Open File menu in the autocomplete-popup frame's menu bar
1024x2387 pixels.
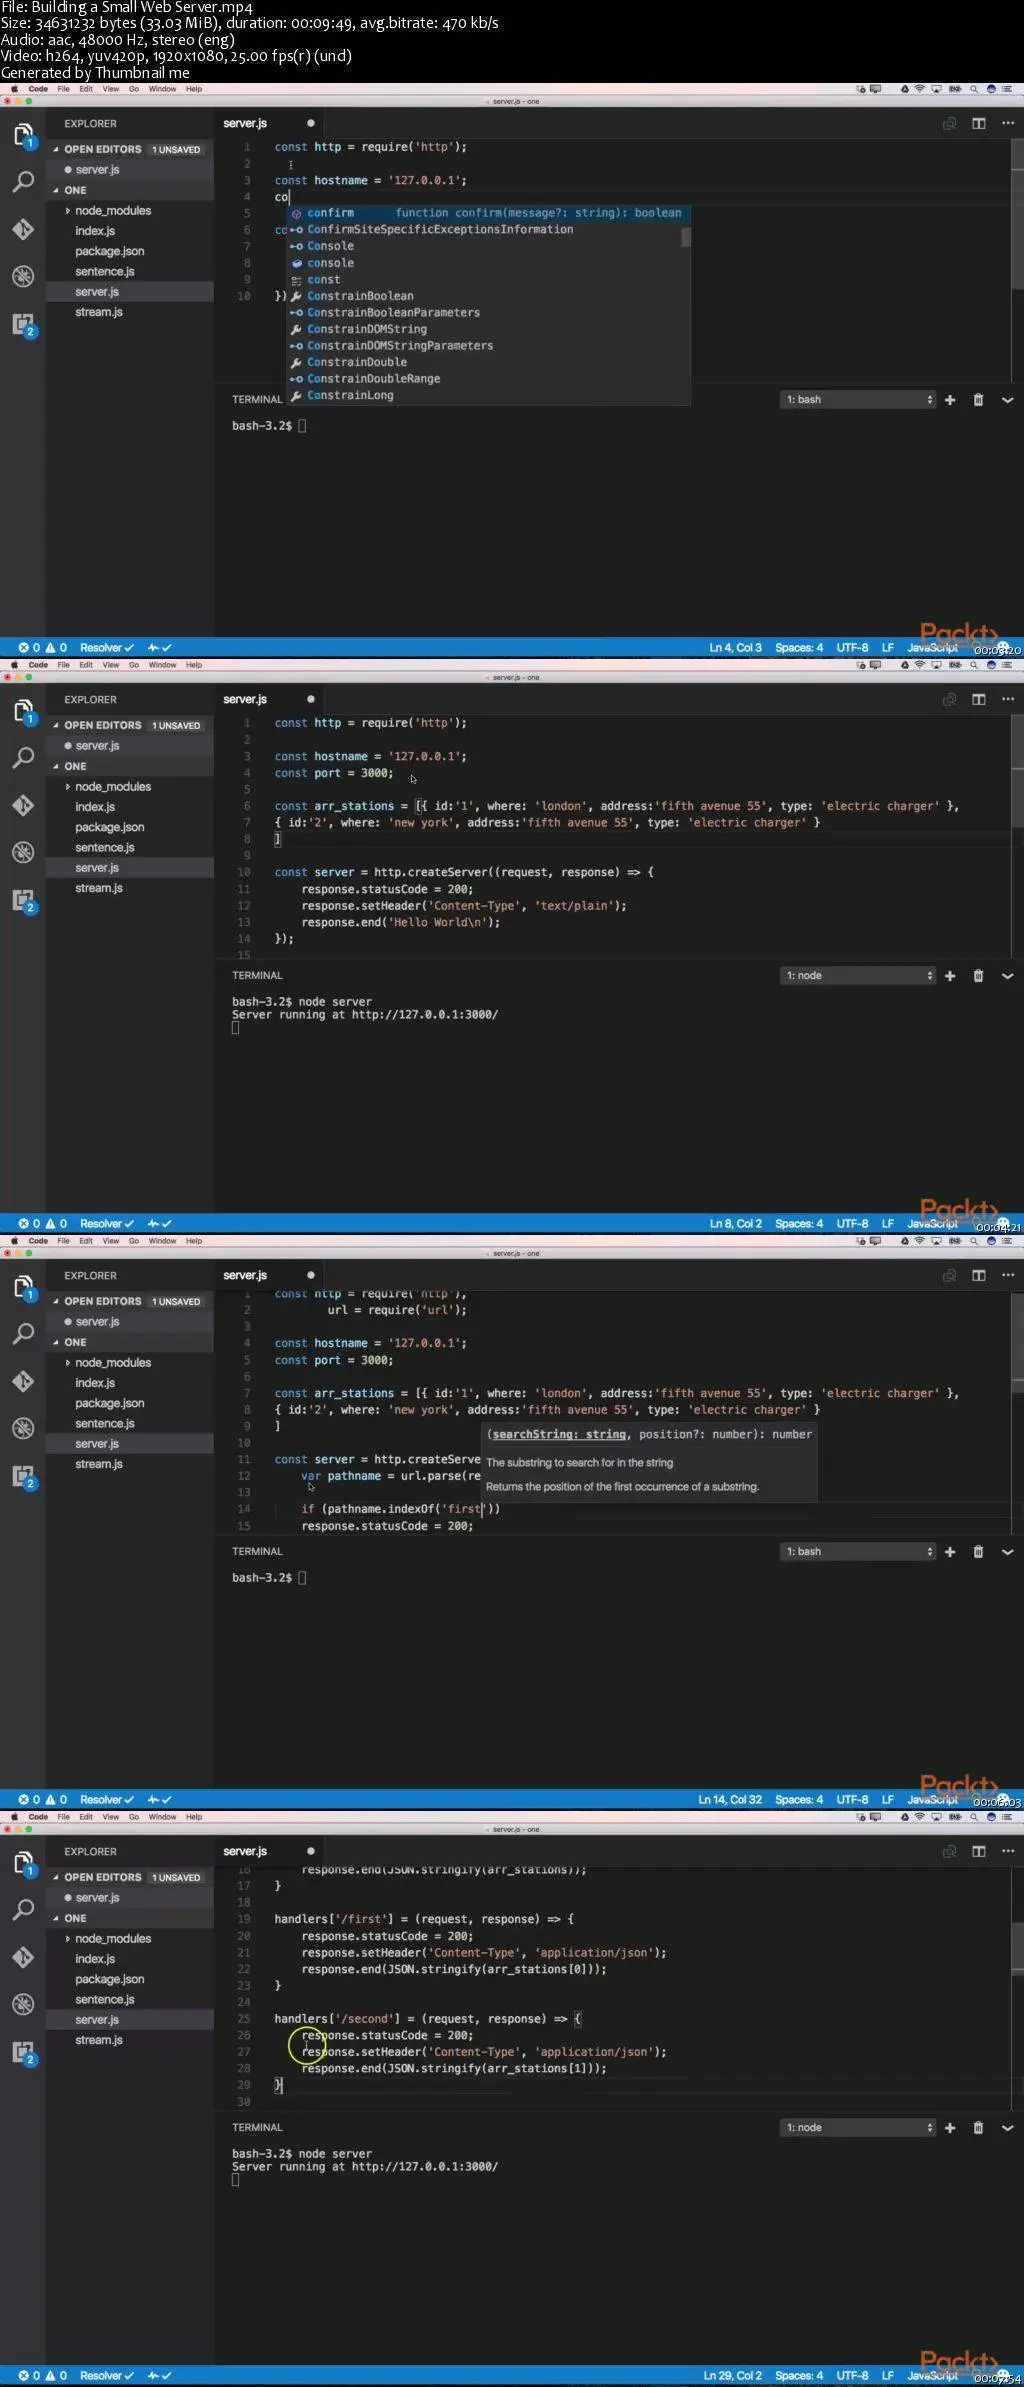click(x=63, y=89)
